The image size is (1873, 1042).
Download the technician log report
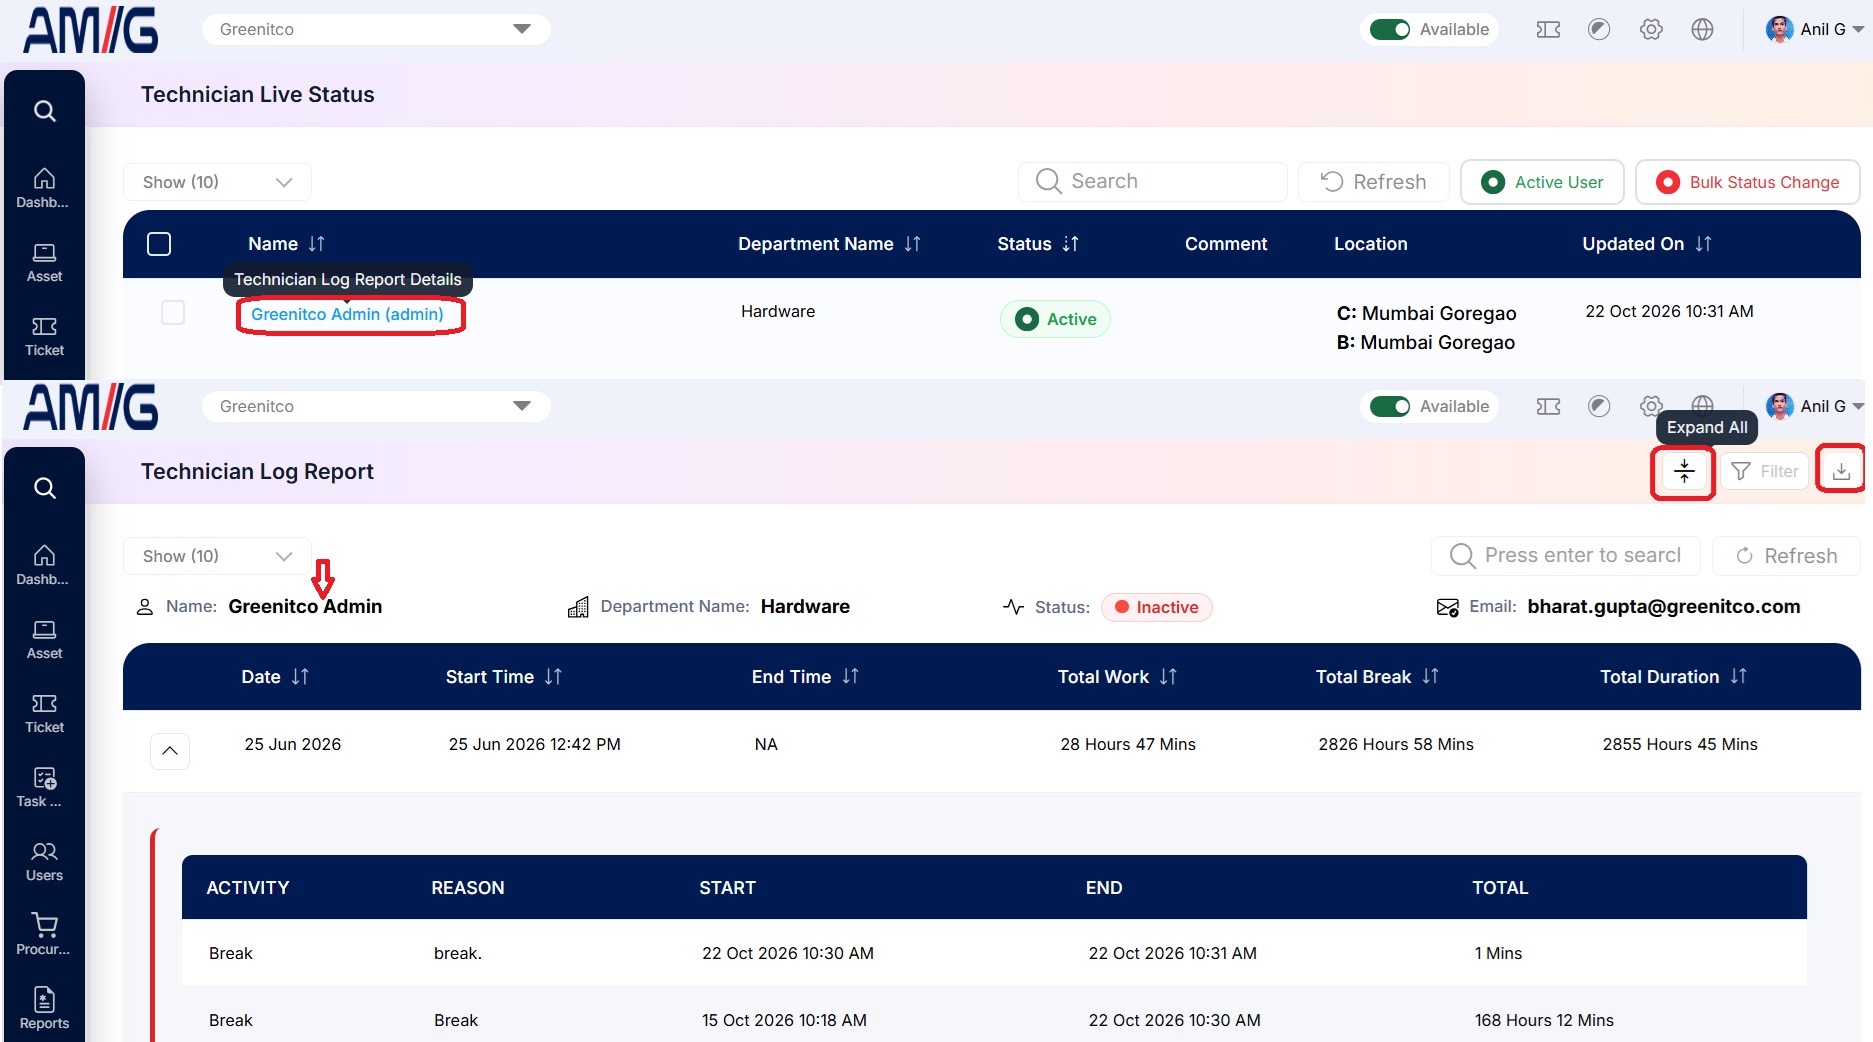click(x=1841, y=470)
